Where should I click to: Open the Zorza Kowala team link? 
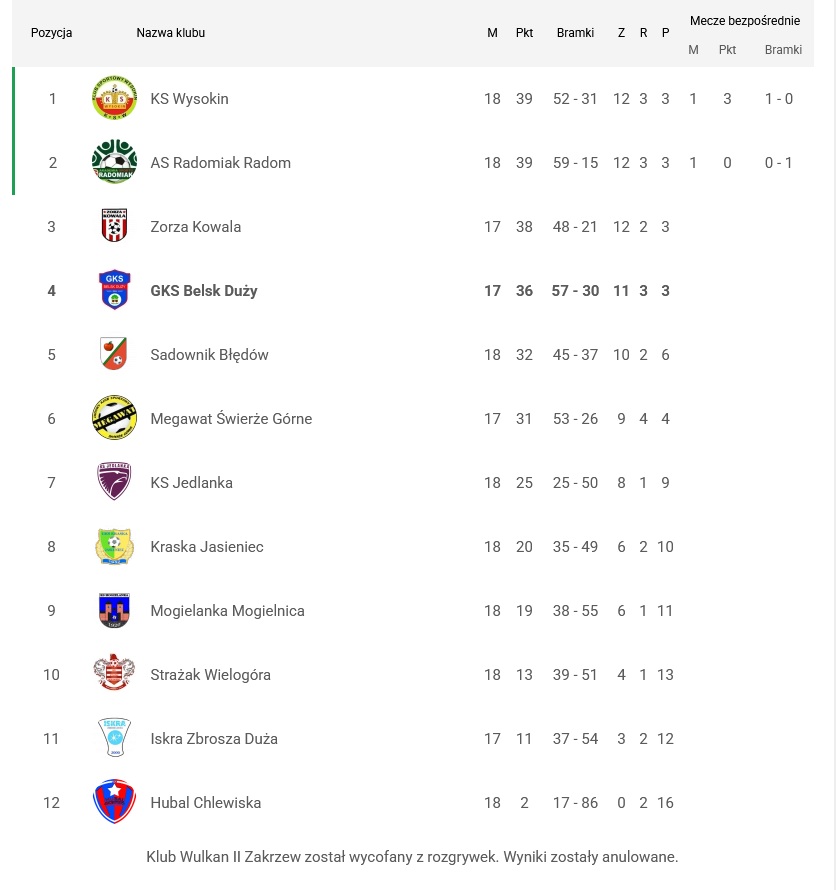195,227
